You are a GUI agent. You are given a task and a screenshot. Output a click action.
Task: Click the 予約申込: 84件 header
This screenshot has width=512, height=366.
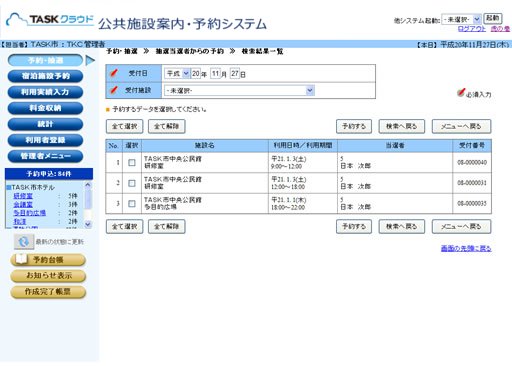point(49,174)
